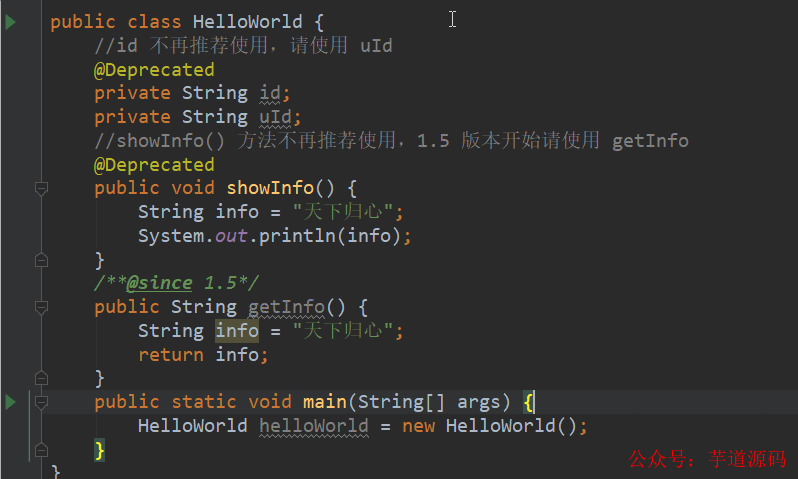Click the method name showInfo
This screenshot has height=479, width=798.
[x=270, y=188]
